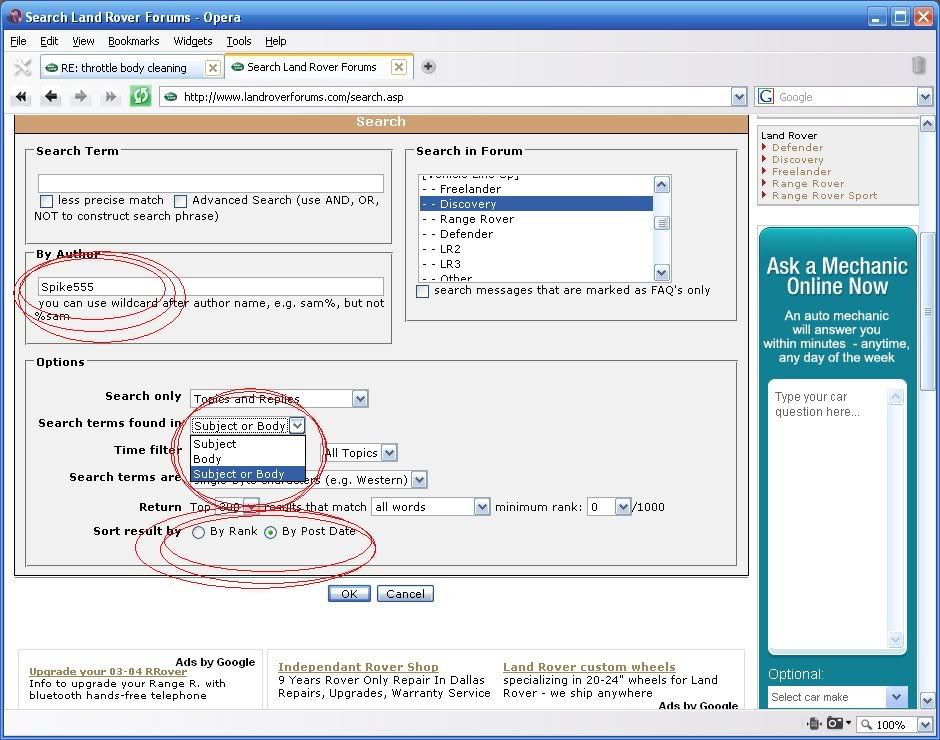This screenshot has height=740, width=940.
Task: Expand the Search only dropdown
Action: (x=360, y=399)
